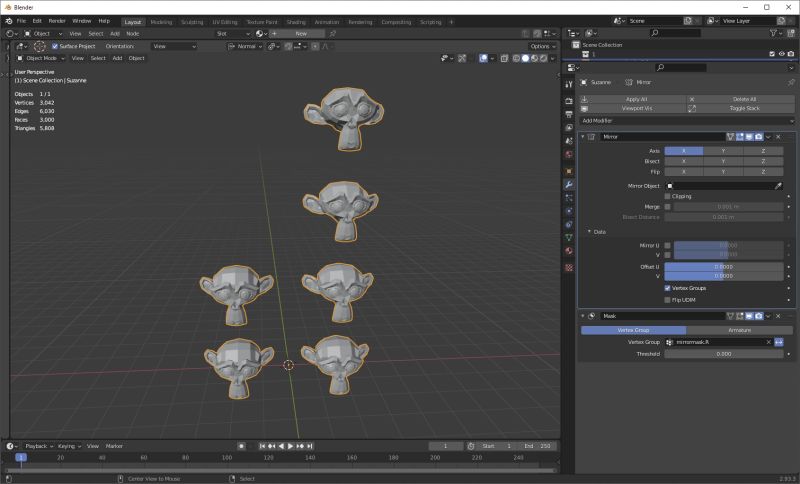Play the animation forward

coord(290,446)
